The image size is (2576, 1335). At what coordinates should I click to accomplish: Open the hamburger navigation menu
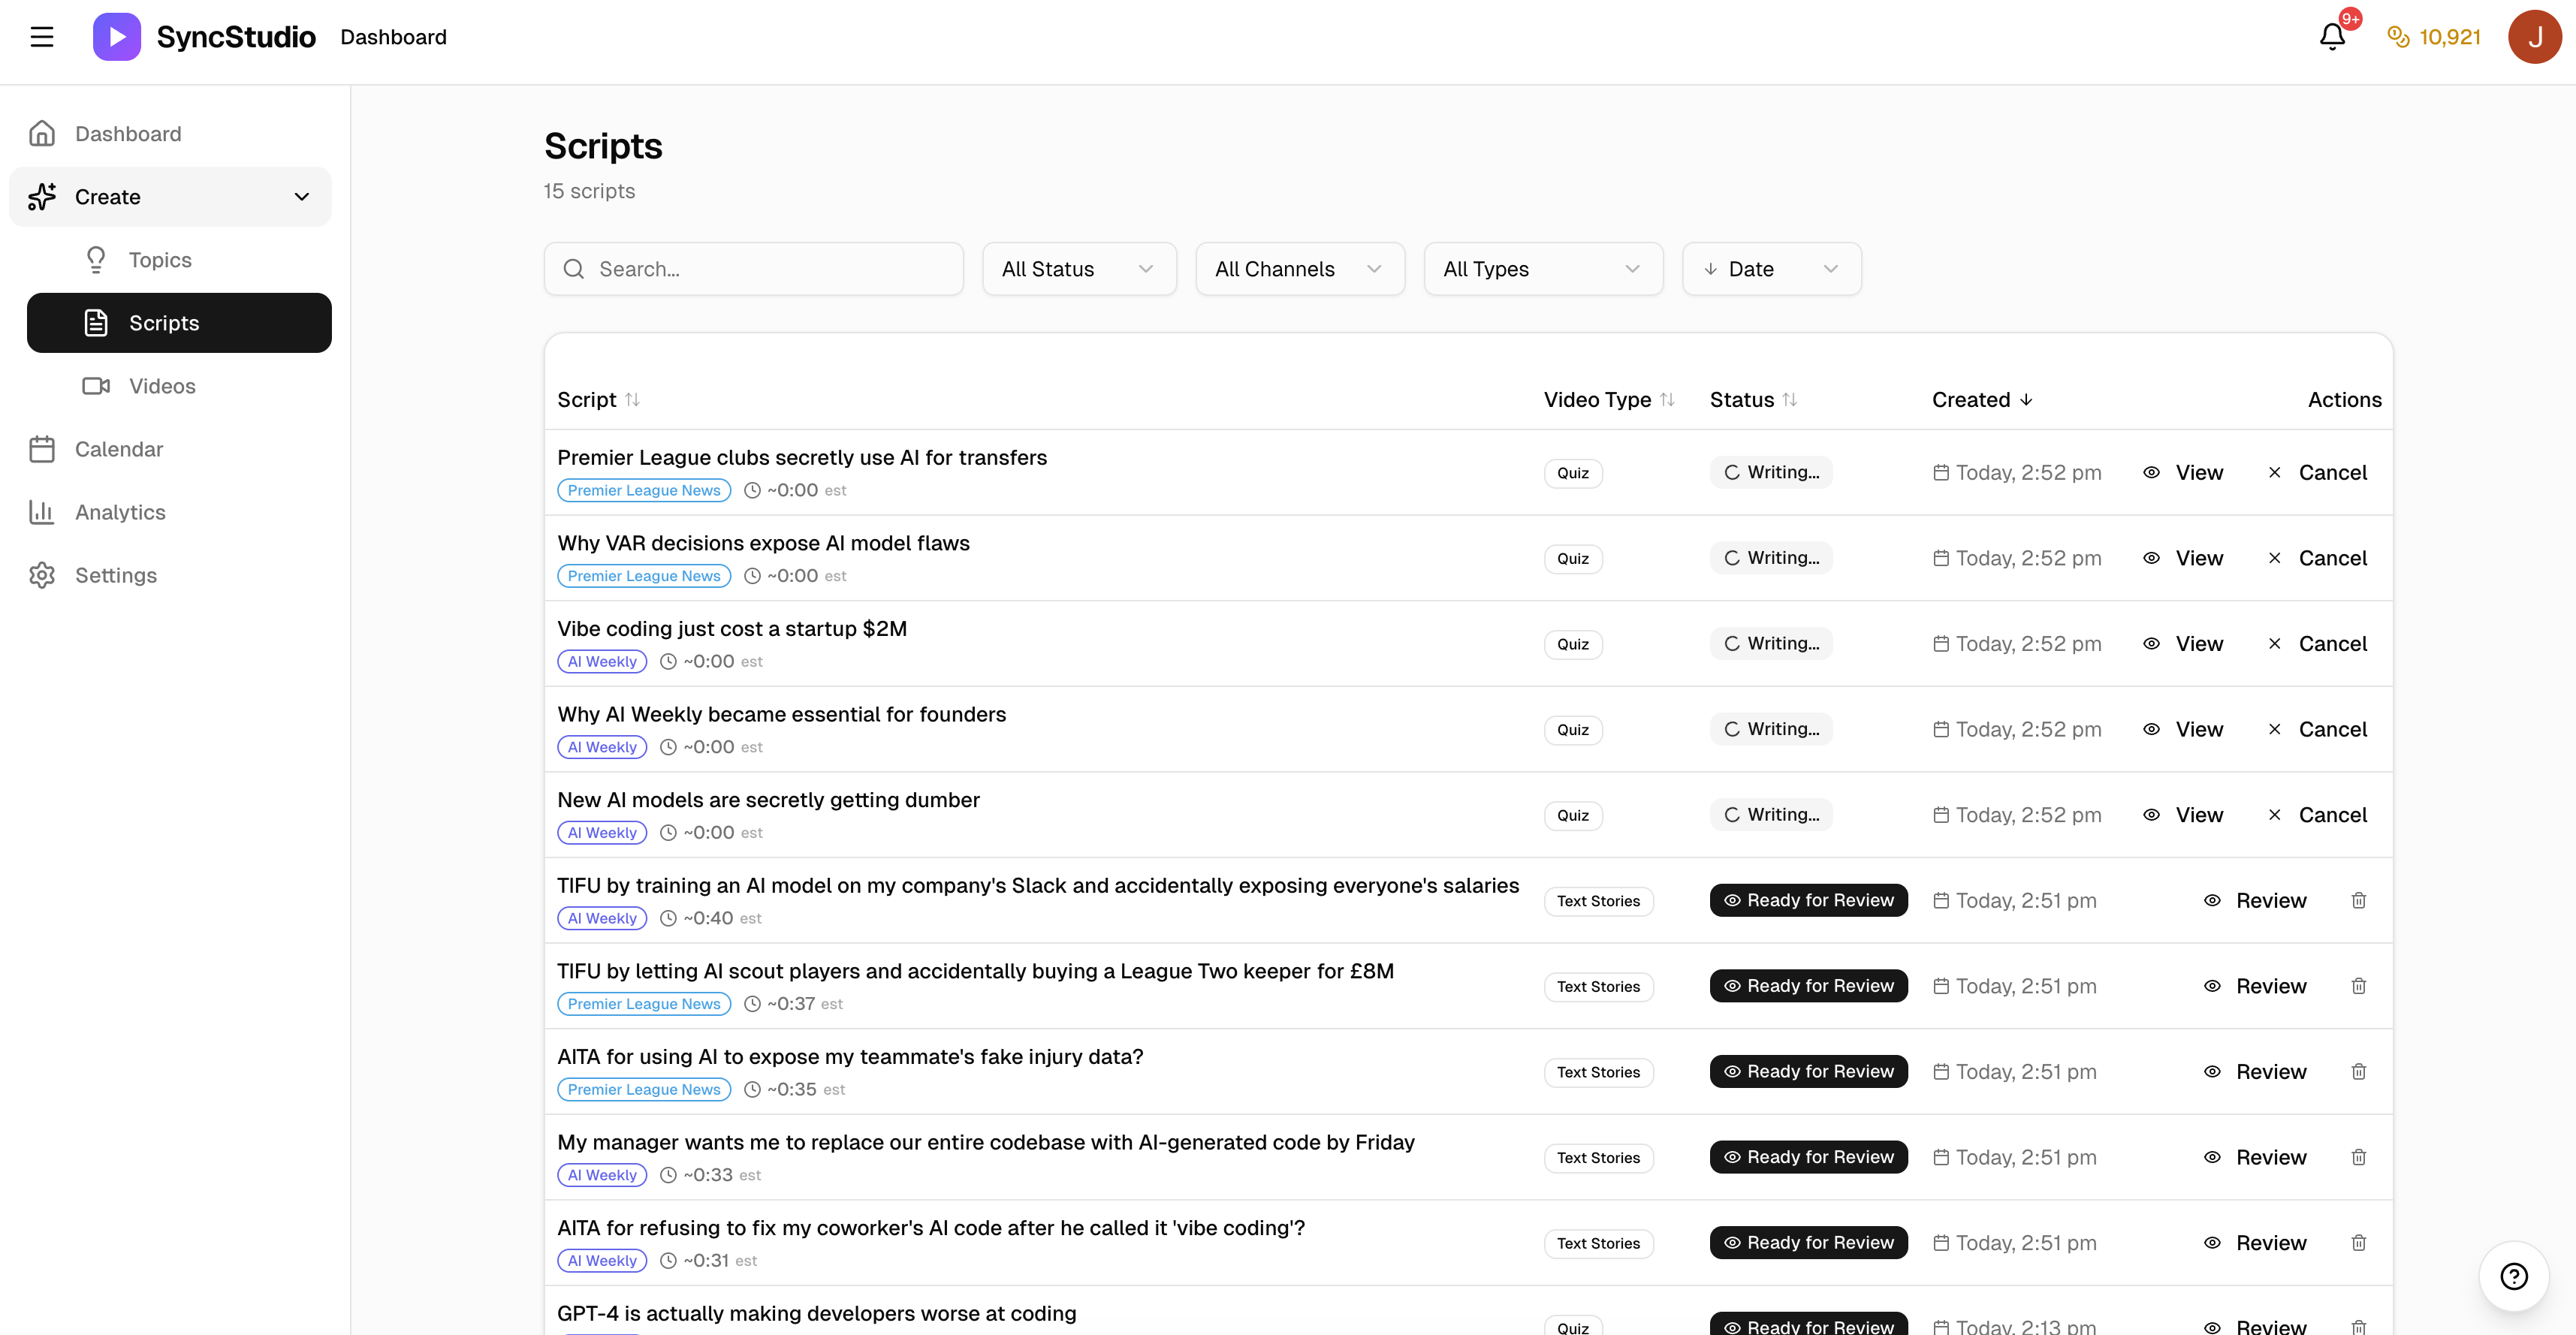tap(42, 36)
